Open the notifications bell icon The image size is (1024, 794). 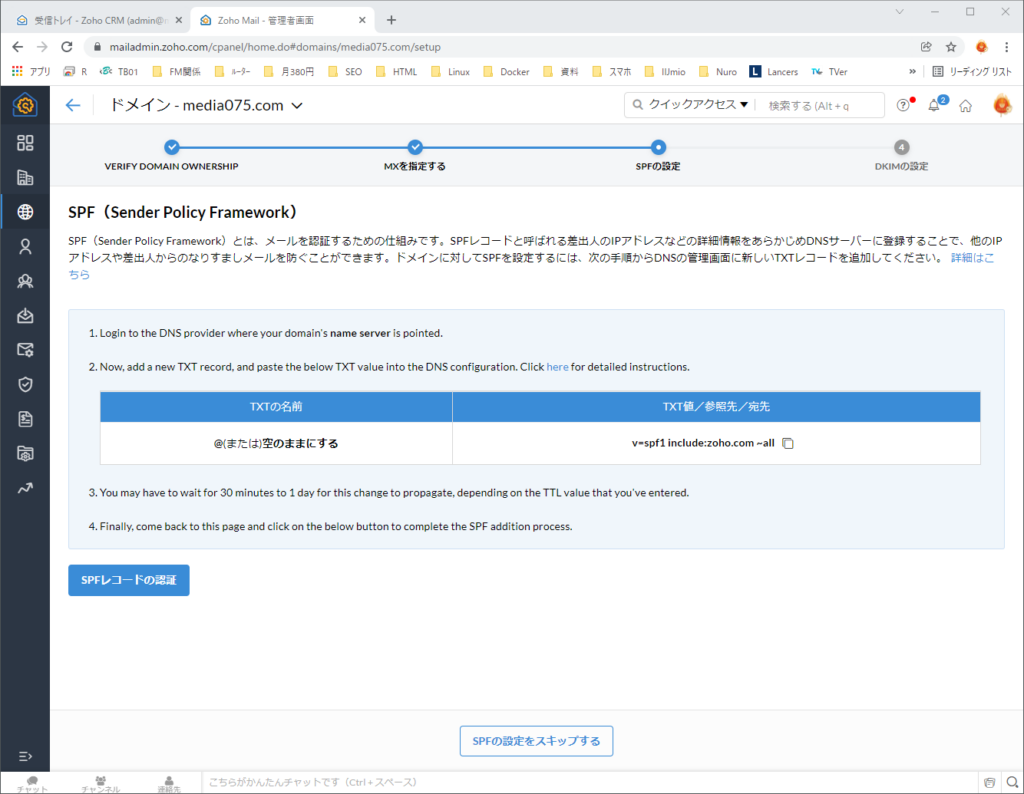pyautogui.click(x=935, y=105)
